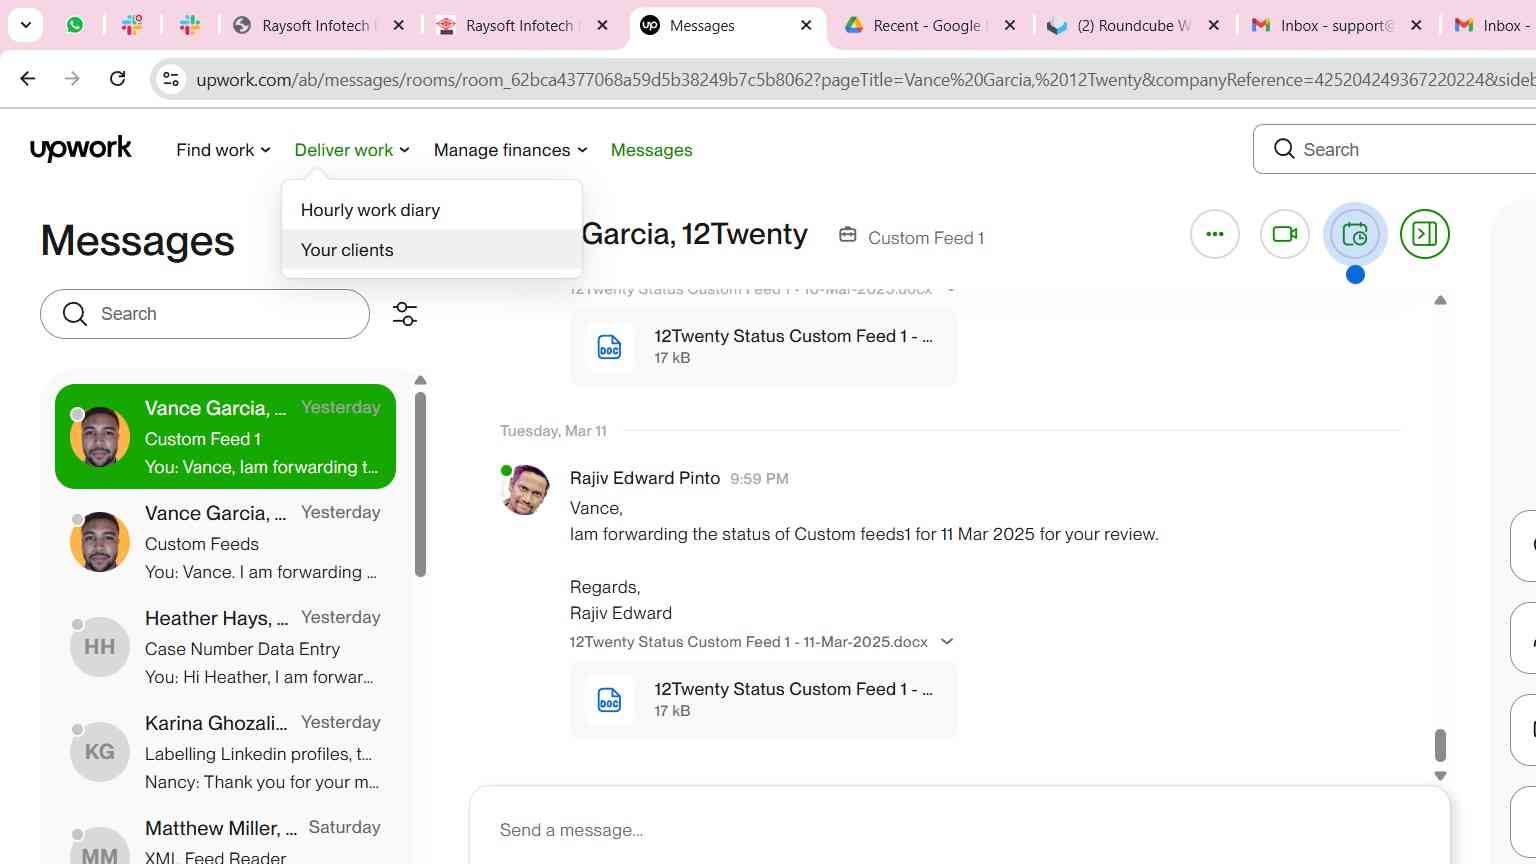Download 12Twenty Status 11-Mar attachment card
This screenshot has width=1536, height=864.
pyautogui.click(x=763, y=699)
